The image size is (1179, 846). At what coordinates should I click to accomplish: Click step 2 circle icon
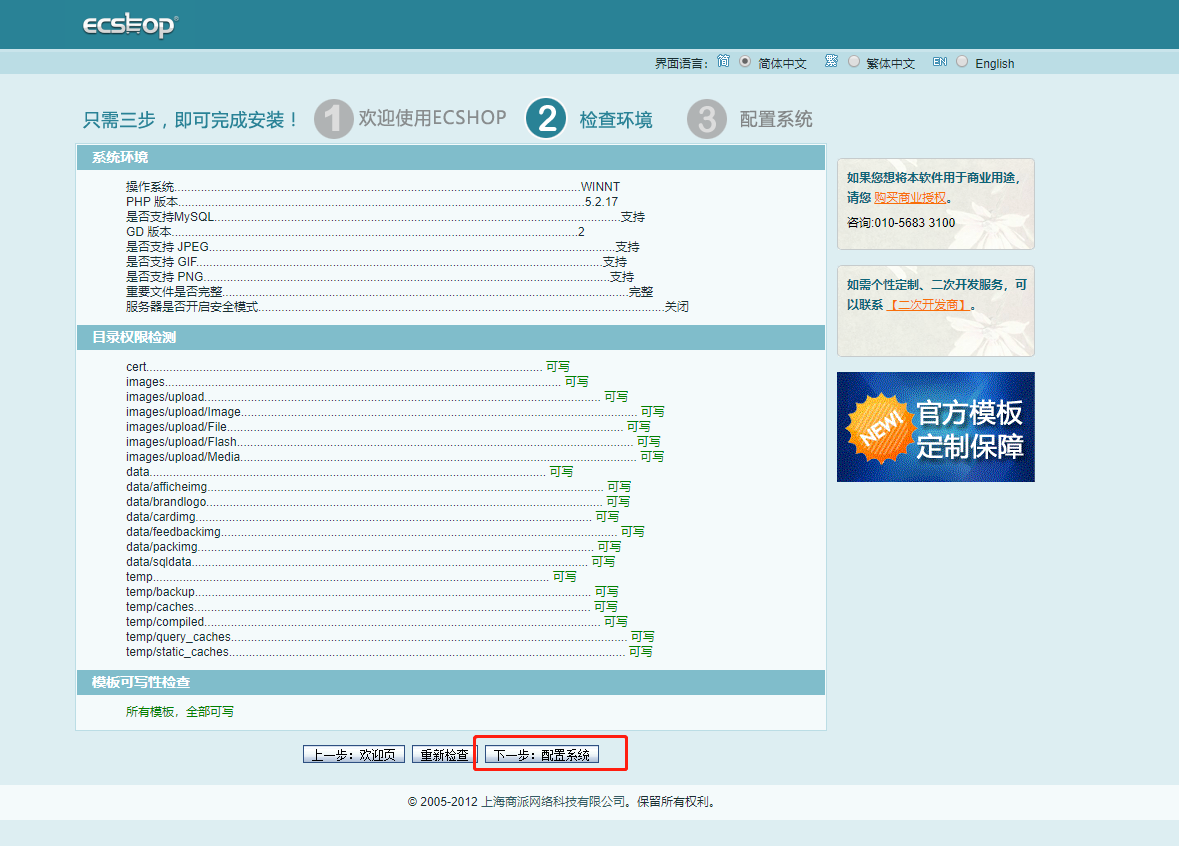[546, 119]
